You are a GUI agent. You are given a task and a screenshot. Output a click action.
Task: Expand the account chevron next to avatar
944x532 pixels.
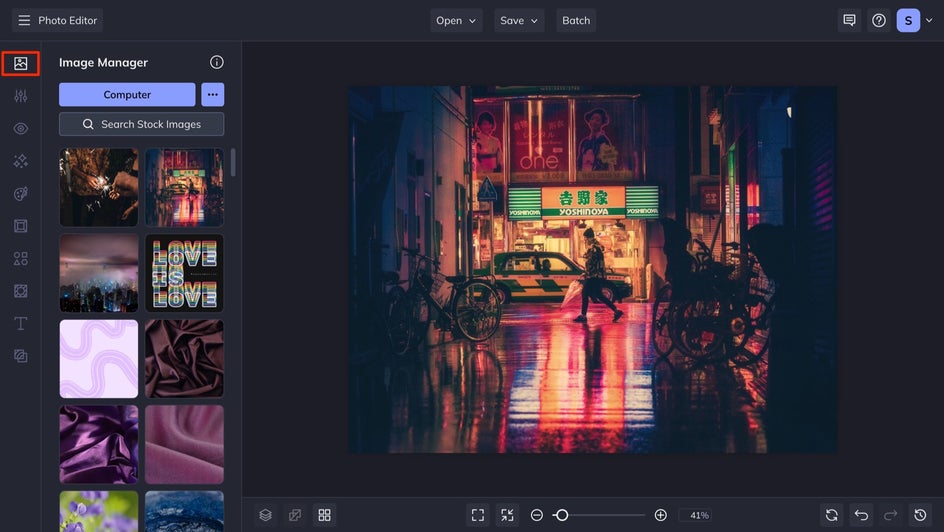click(x=929, y=20)
